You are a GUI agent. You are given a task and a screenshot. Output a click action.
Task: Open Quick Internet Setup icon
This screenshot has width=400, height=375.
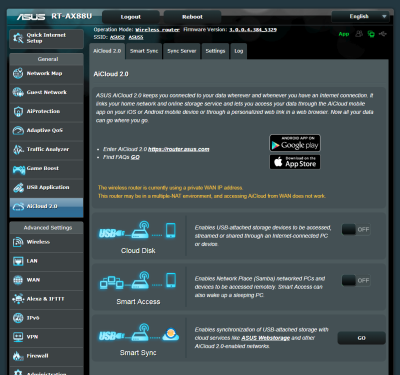click(18, 38)
